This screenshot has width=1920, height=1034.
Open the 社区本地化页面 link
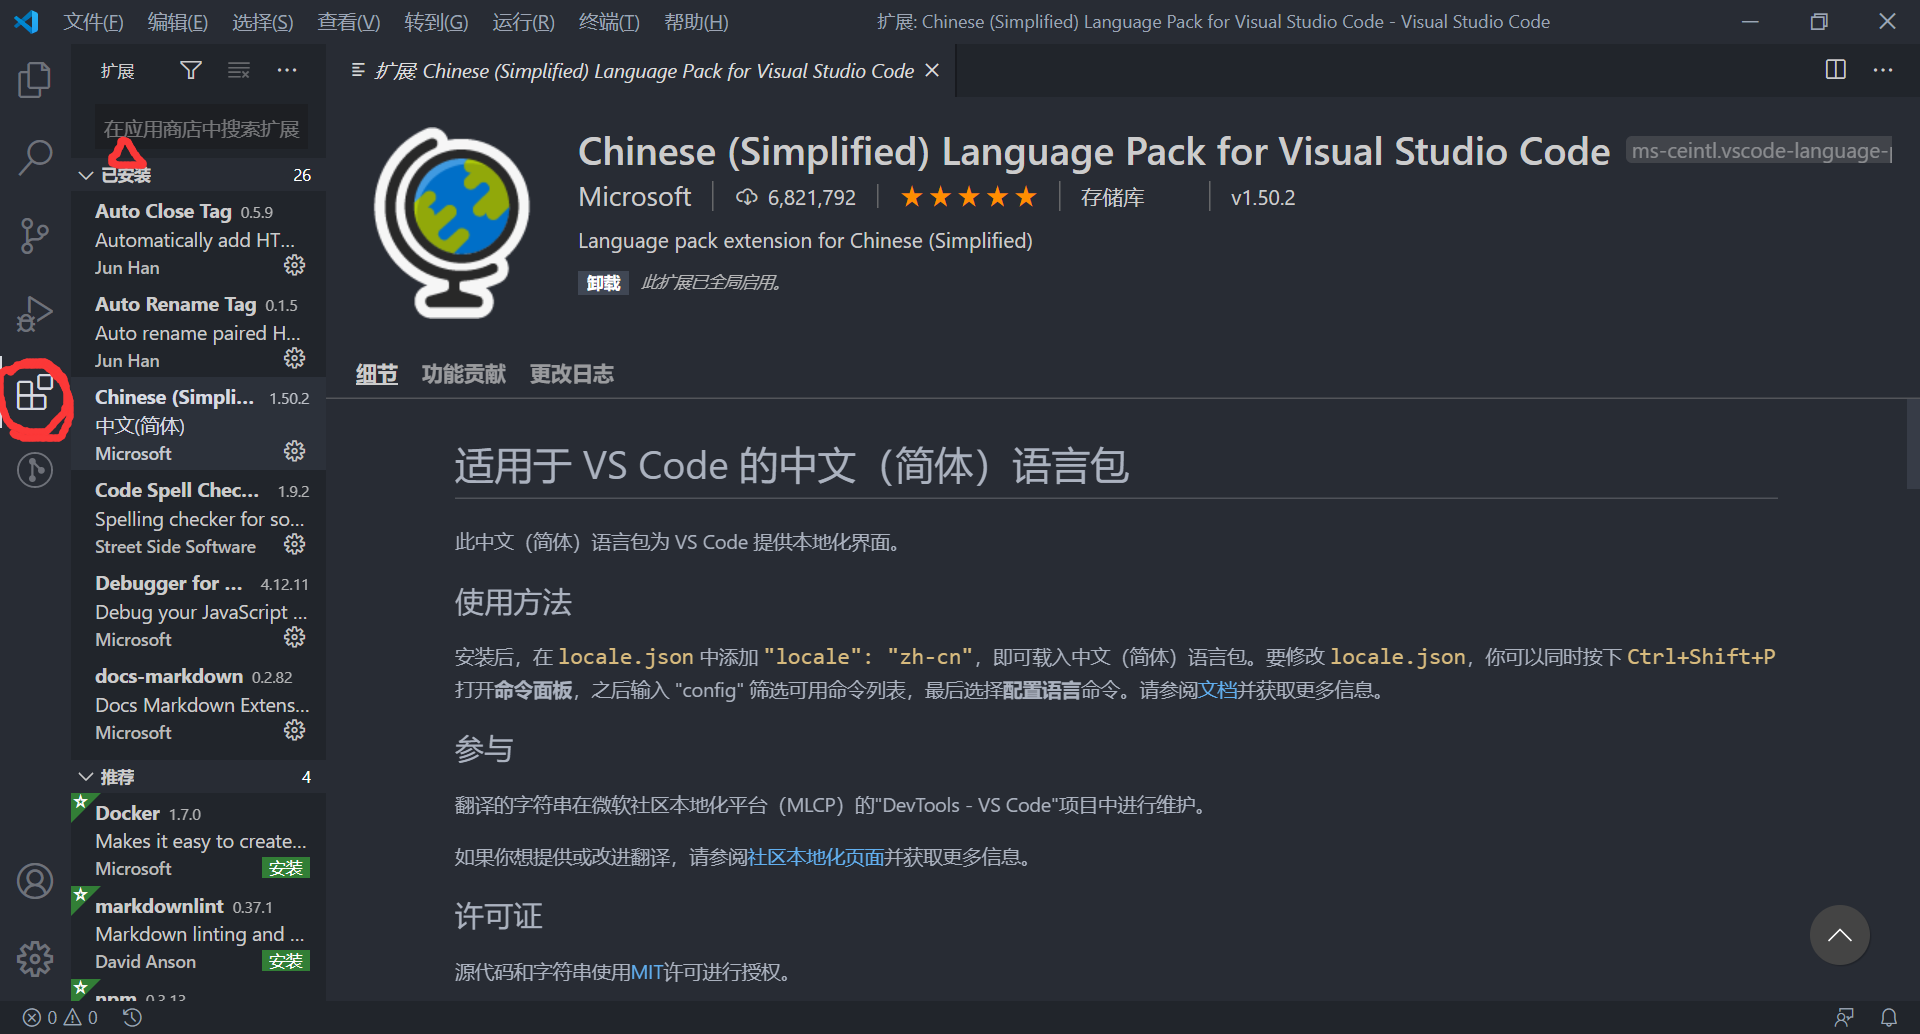(x=816, y=857)
